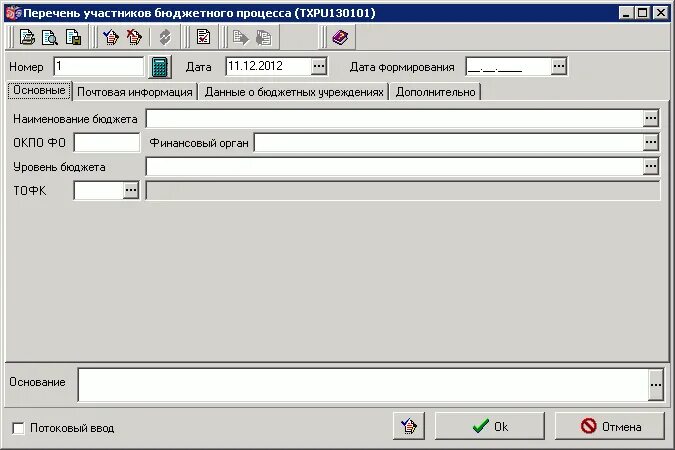This screenshot has width=675, height=450.
Task: Click the Дата формирования input field
Action: pos(508,66)
